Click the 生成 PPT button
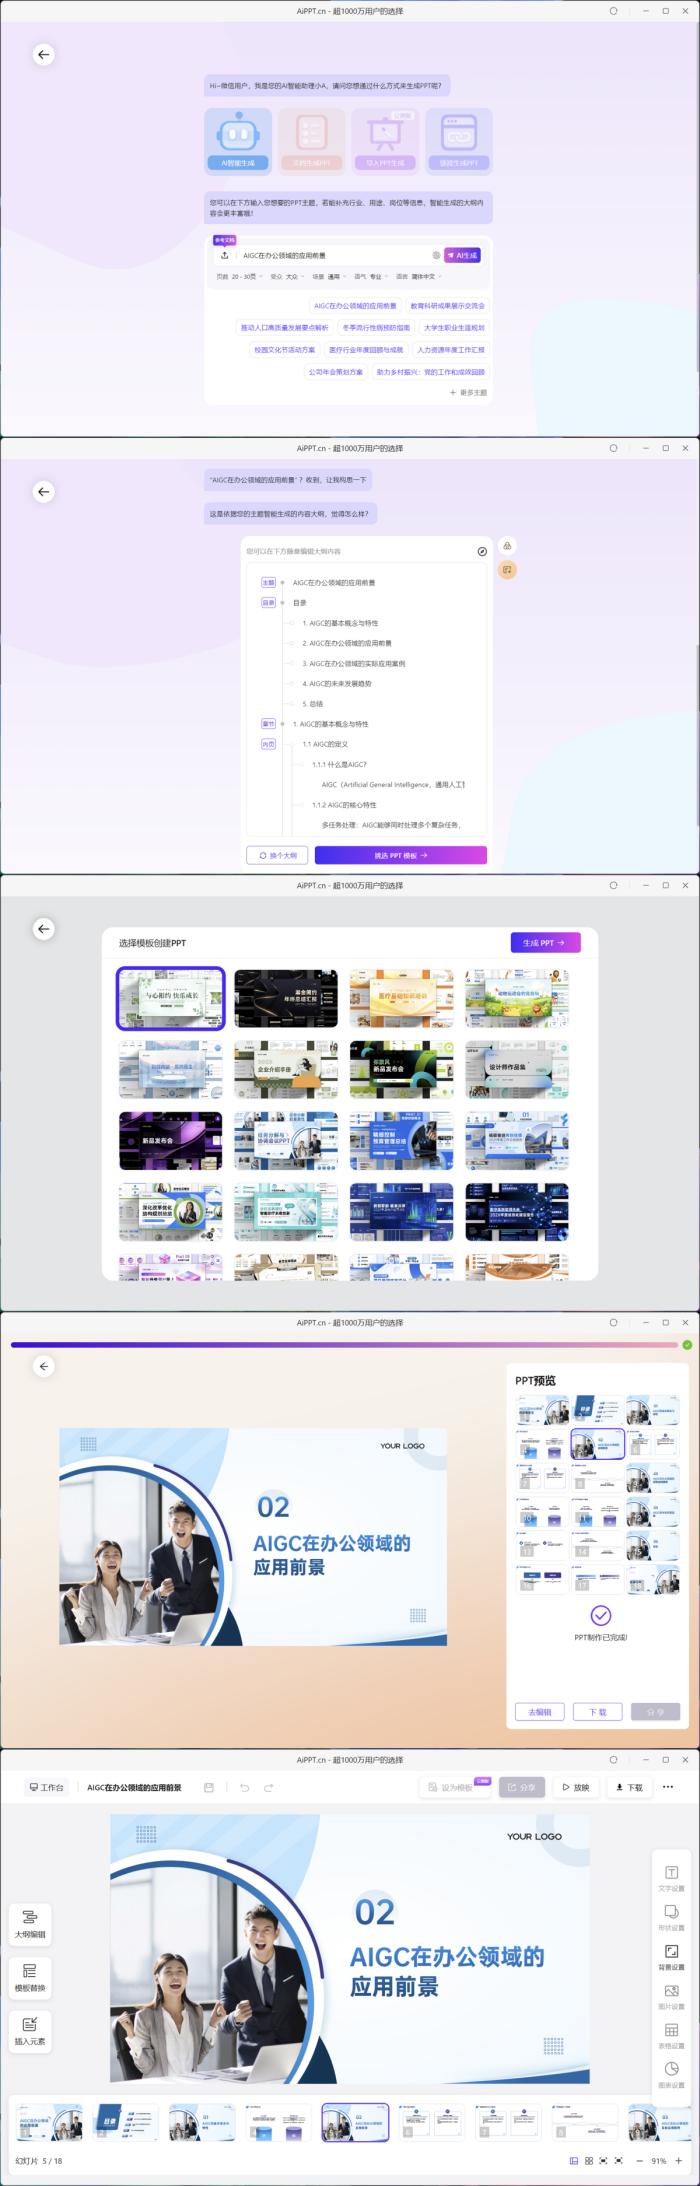Viewport: 700px width, 2186px height. pos(545,943)
